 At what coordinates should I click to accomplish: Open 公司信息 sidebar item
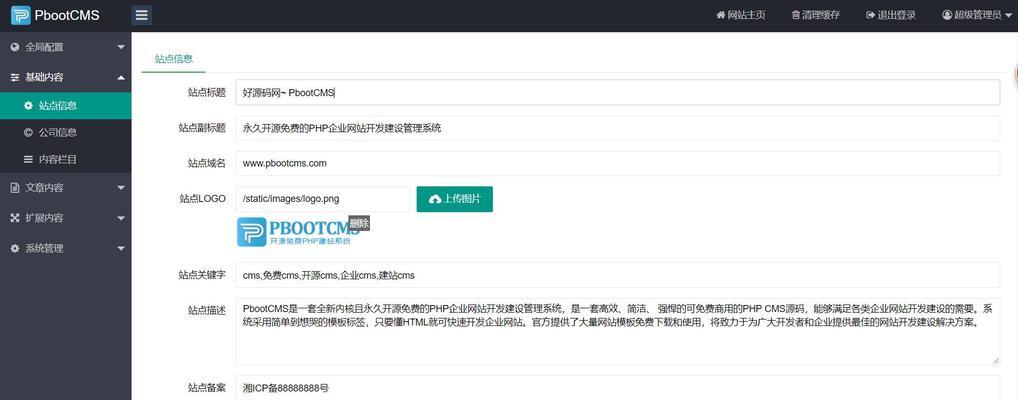(x=66, y=132)
